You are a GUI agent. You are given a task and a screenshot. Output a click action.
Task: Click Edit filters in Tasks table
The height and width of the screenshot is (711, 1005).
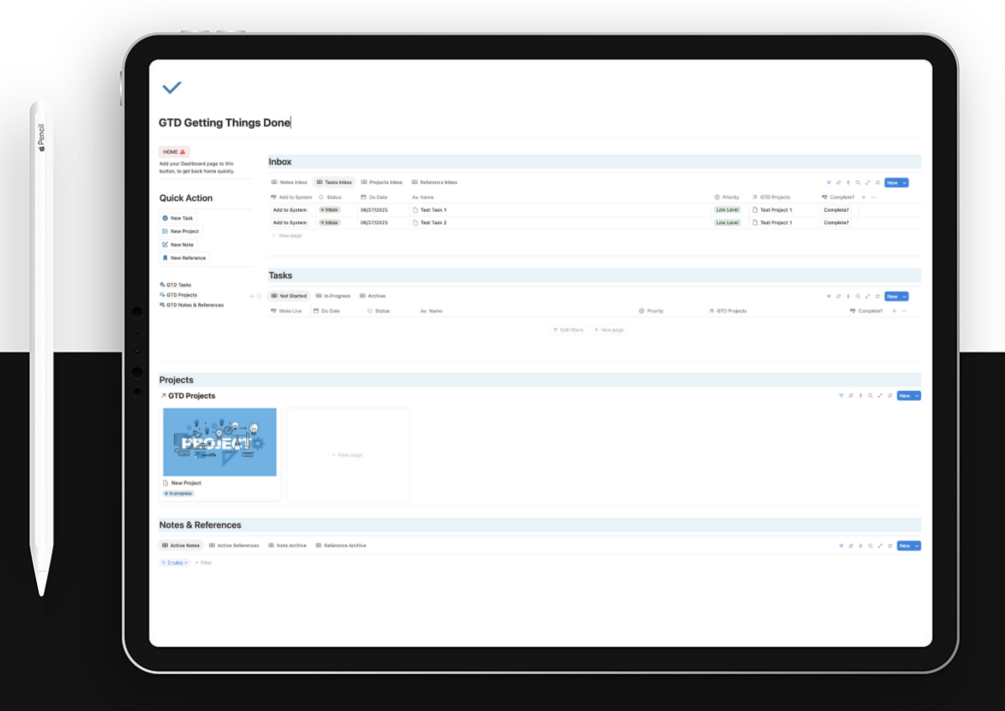click(x=569, y=330)
